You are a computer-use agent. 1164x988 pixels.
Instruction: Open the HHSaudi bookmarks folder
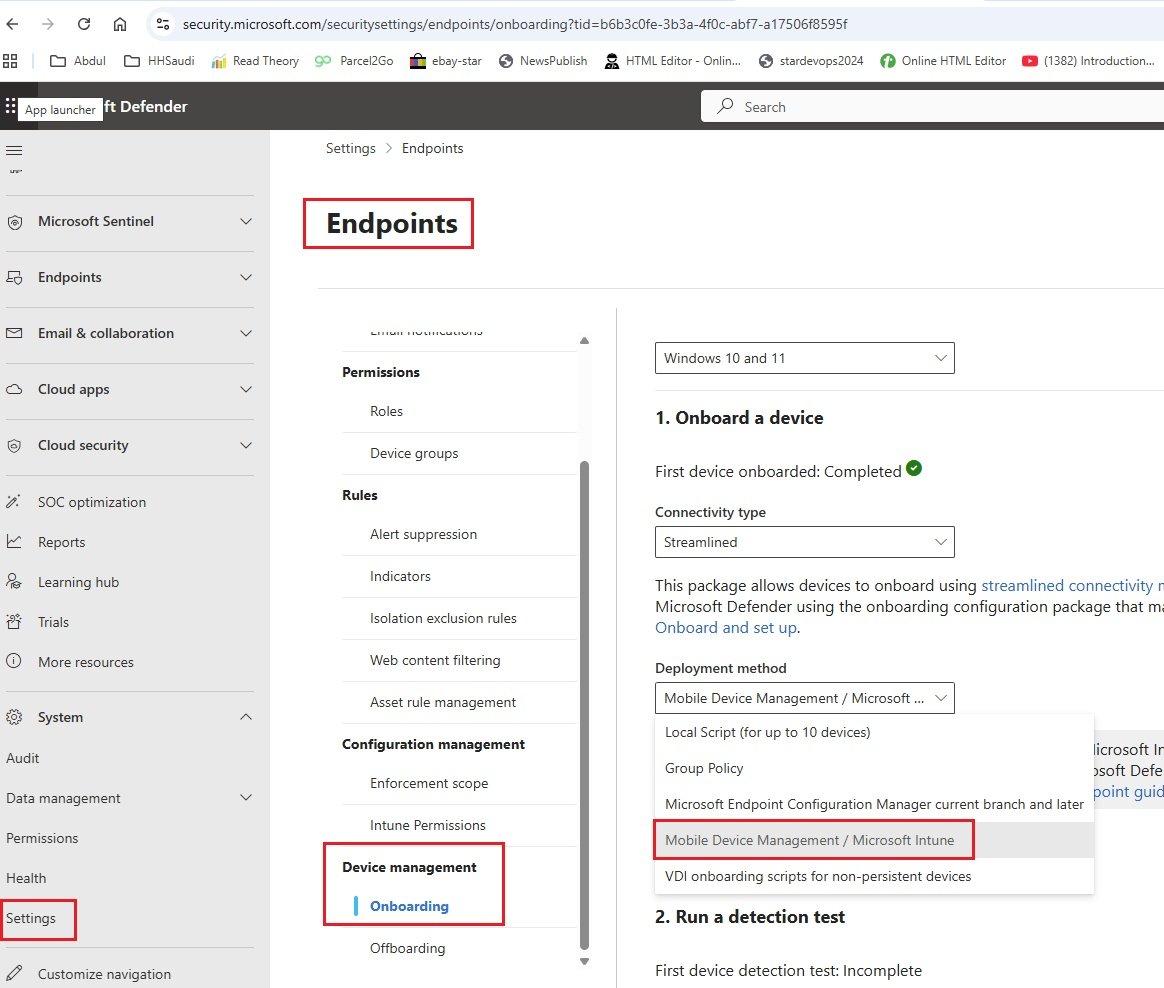coord(159,61)
